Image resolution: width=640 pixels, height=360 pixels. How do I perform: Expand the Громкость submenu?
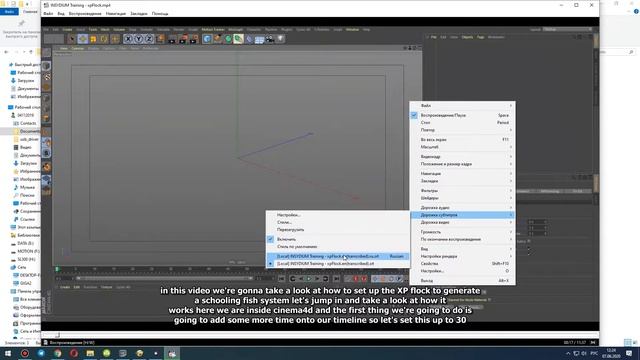coord(462,232)
